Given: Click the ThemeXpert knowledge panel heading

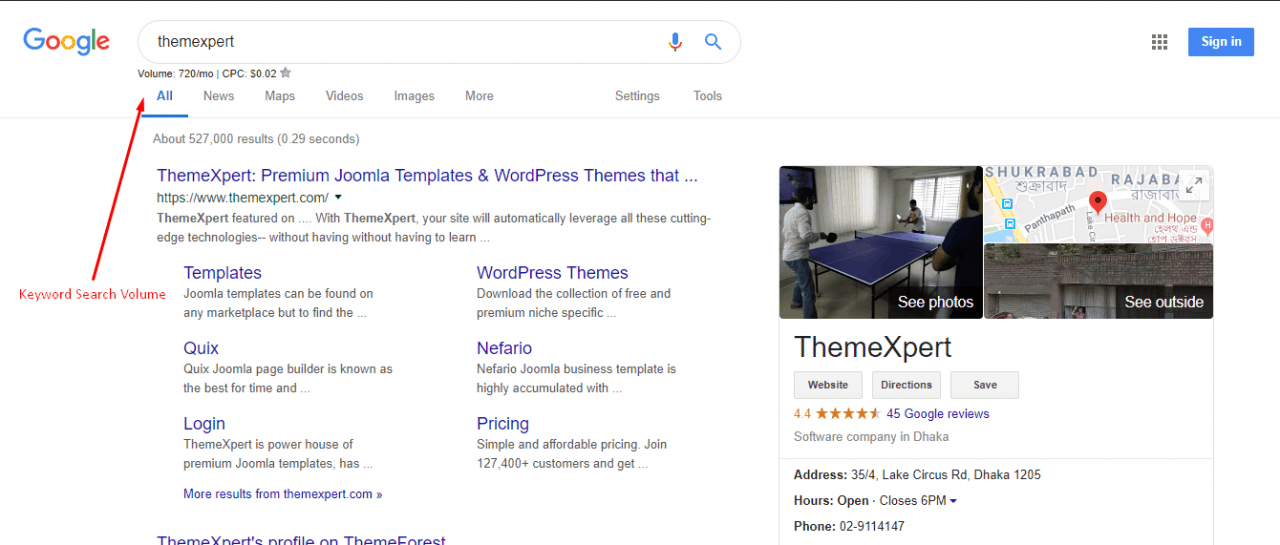Looking at the screenshot, I should click(x=872, y=347).
